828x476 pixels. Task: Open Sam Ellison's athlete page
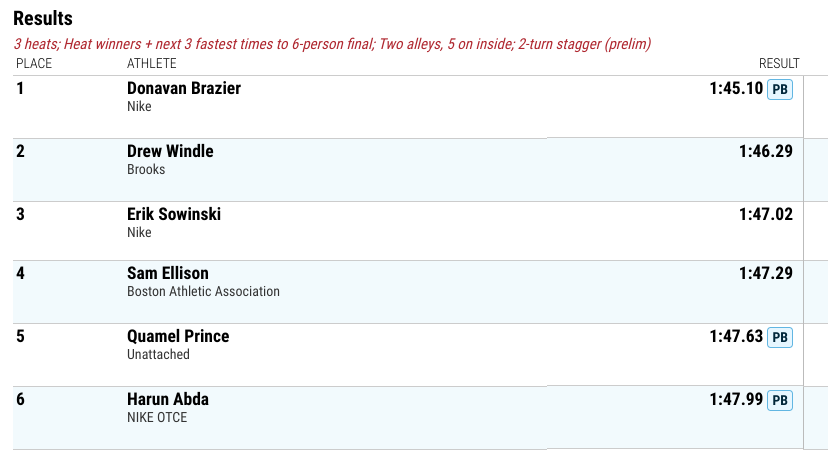click(x=167, y=273)
